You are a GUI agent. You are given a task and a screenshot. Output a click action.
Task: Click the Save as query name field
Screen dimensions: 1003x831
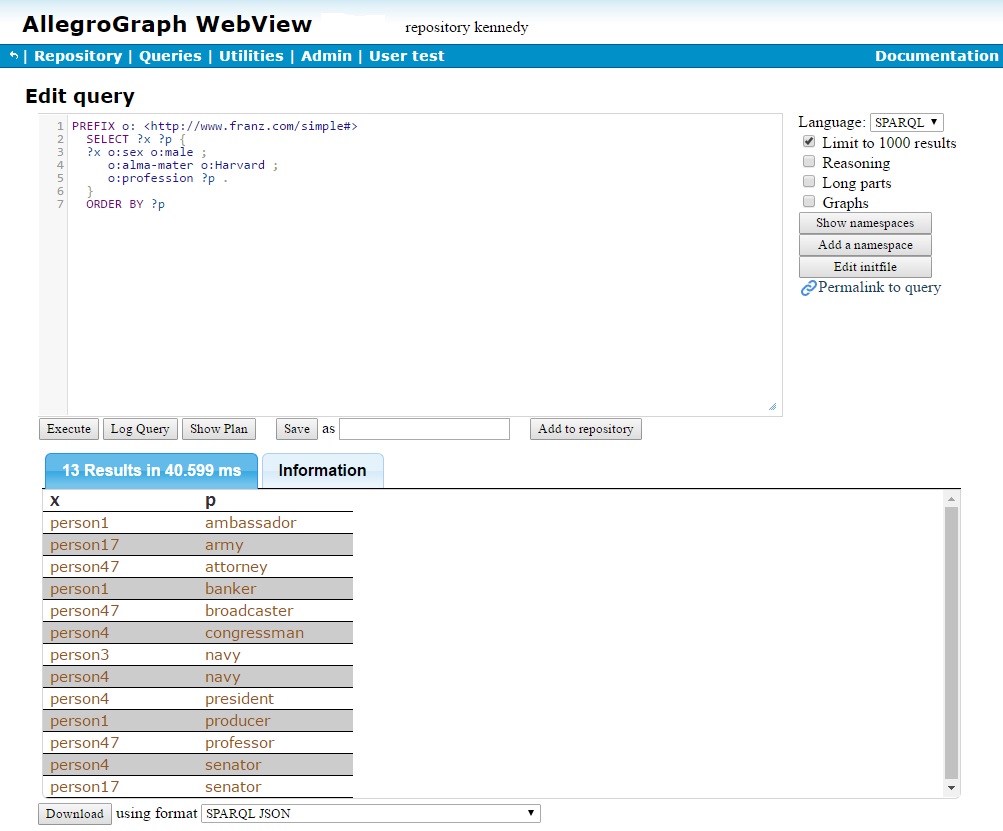point(424,429)
